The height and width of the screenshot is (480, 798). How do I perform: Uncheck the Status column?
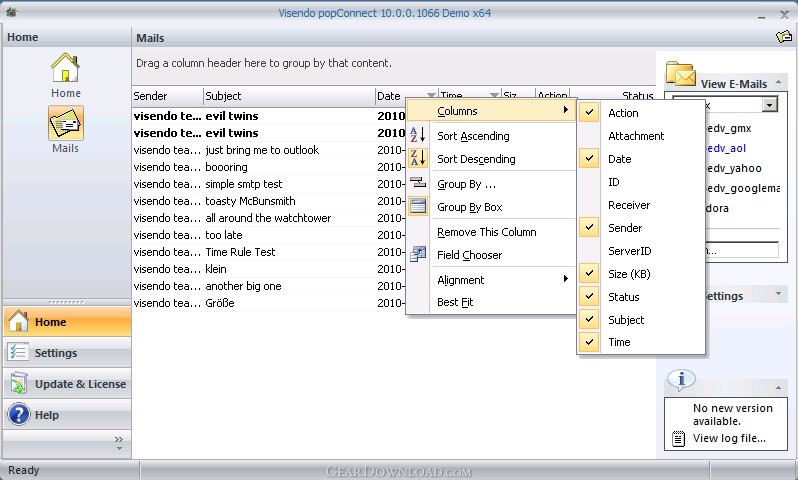click(x=640, y=297)
